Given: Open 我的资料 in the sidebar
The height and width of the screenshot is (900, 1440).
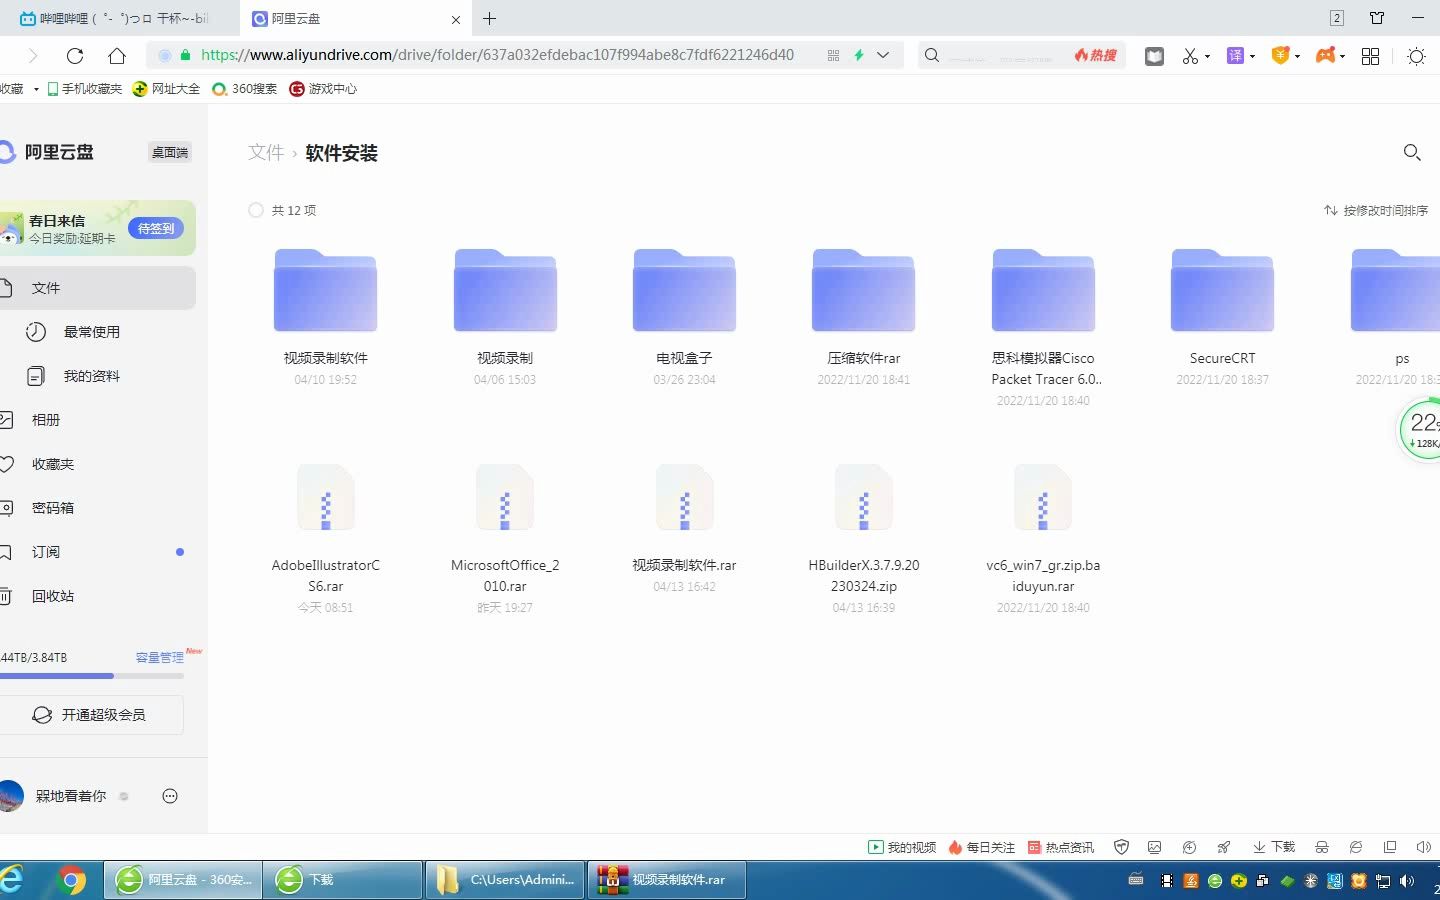Looking at the screenshot, I should pos(97,376).
